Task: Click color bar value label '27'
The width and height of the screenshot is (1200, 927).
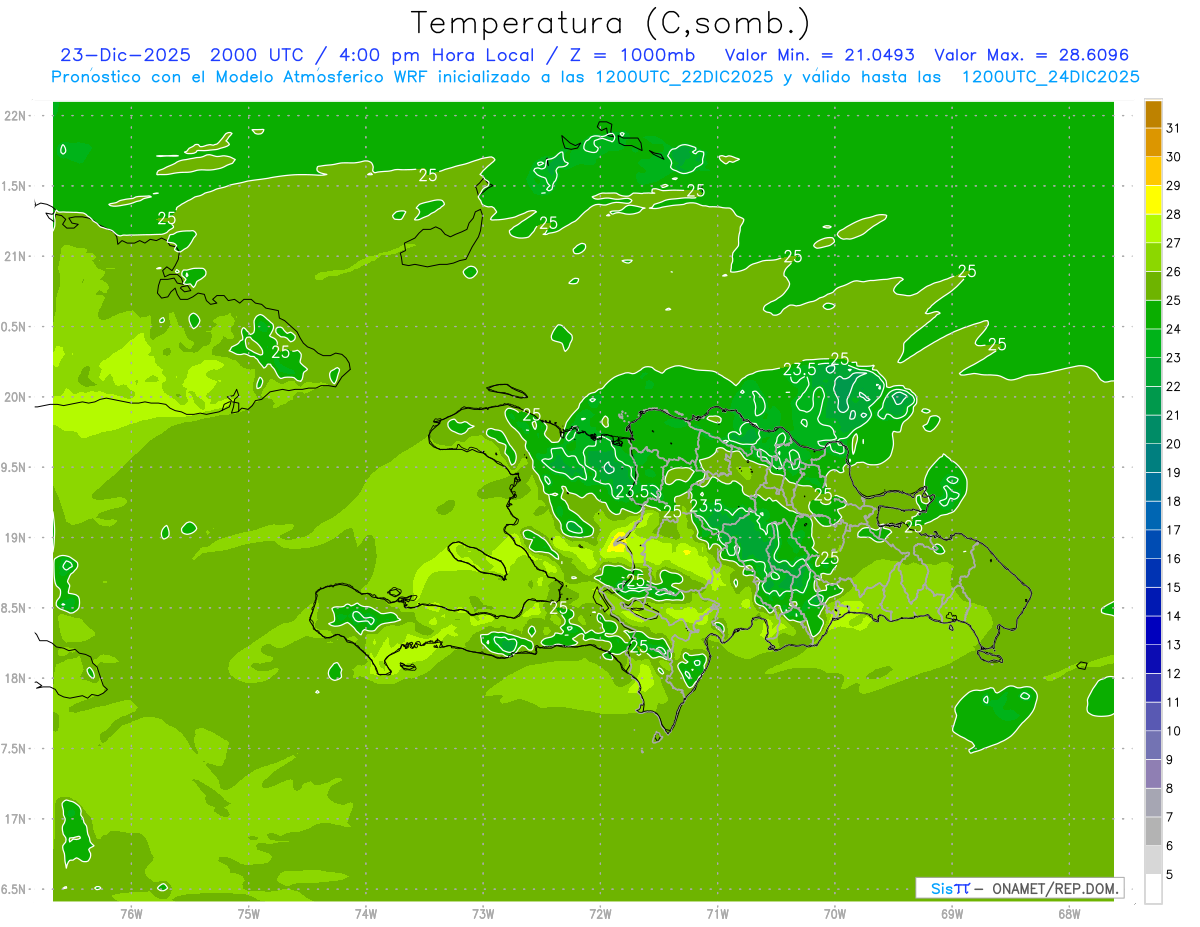Action: pos(1174,243)
